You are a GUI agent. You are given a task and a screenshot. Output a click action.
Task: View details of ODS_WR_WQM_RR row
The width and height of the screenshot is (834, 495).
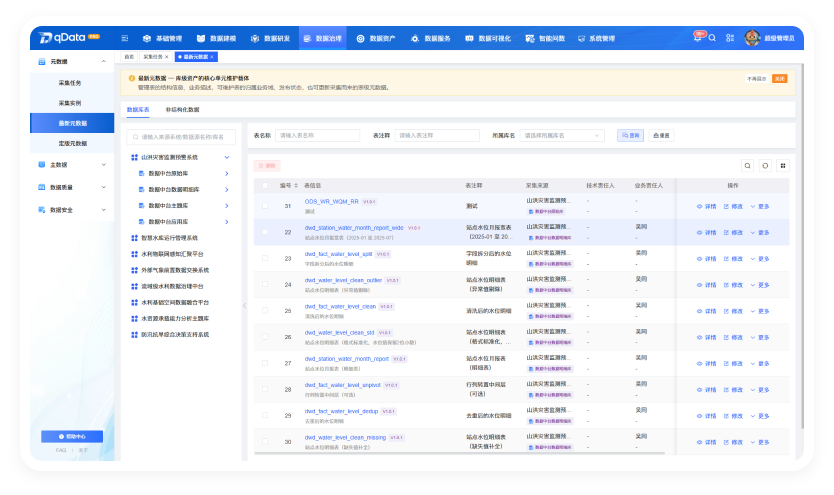(706, 206)
